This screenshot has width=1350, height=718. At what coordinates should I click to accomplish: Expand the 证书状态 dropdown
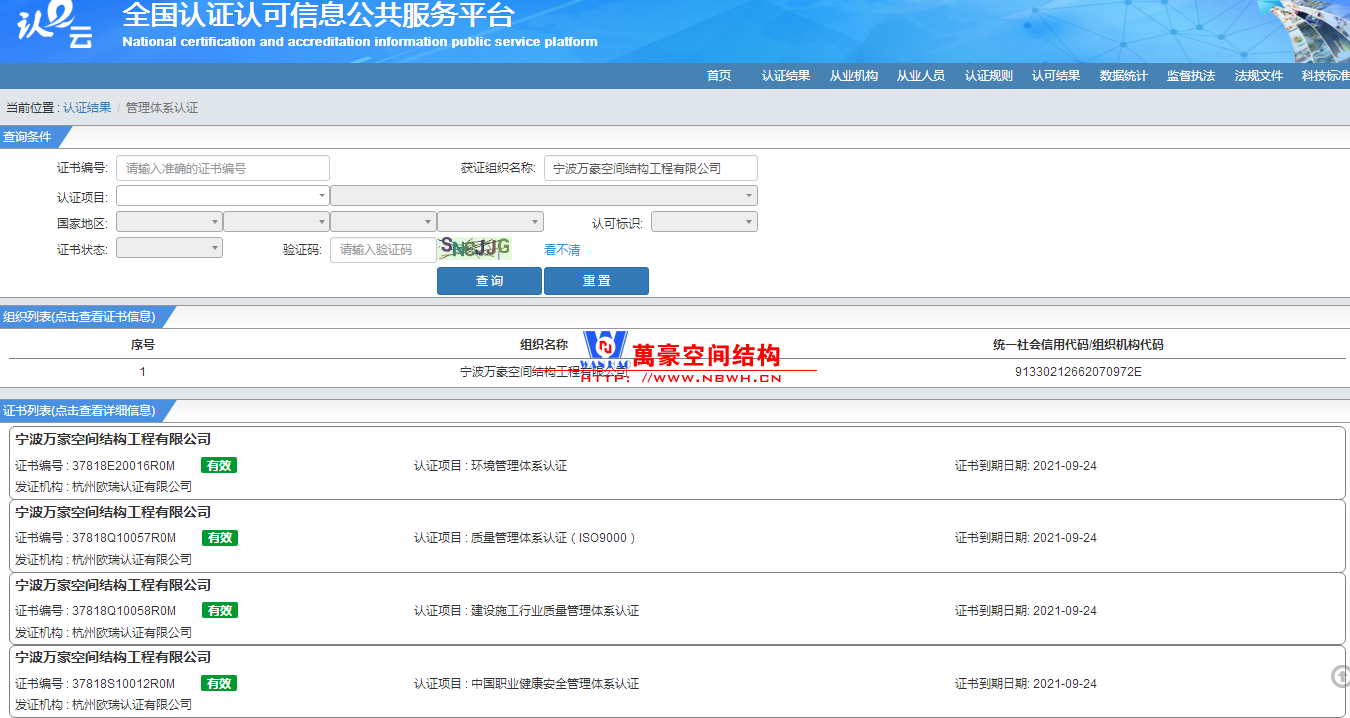tap(169, 248)
